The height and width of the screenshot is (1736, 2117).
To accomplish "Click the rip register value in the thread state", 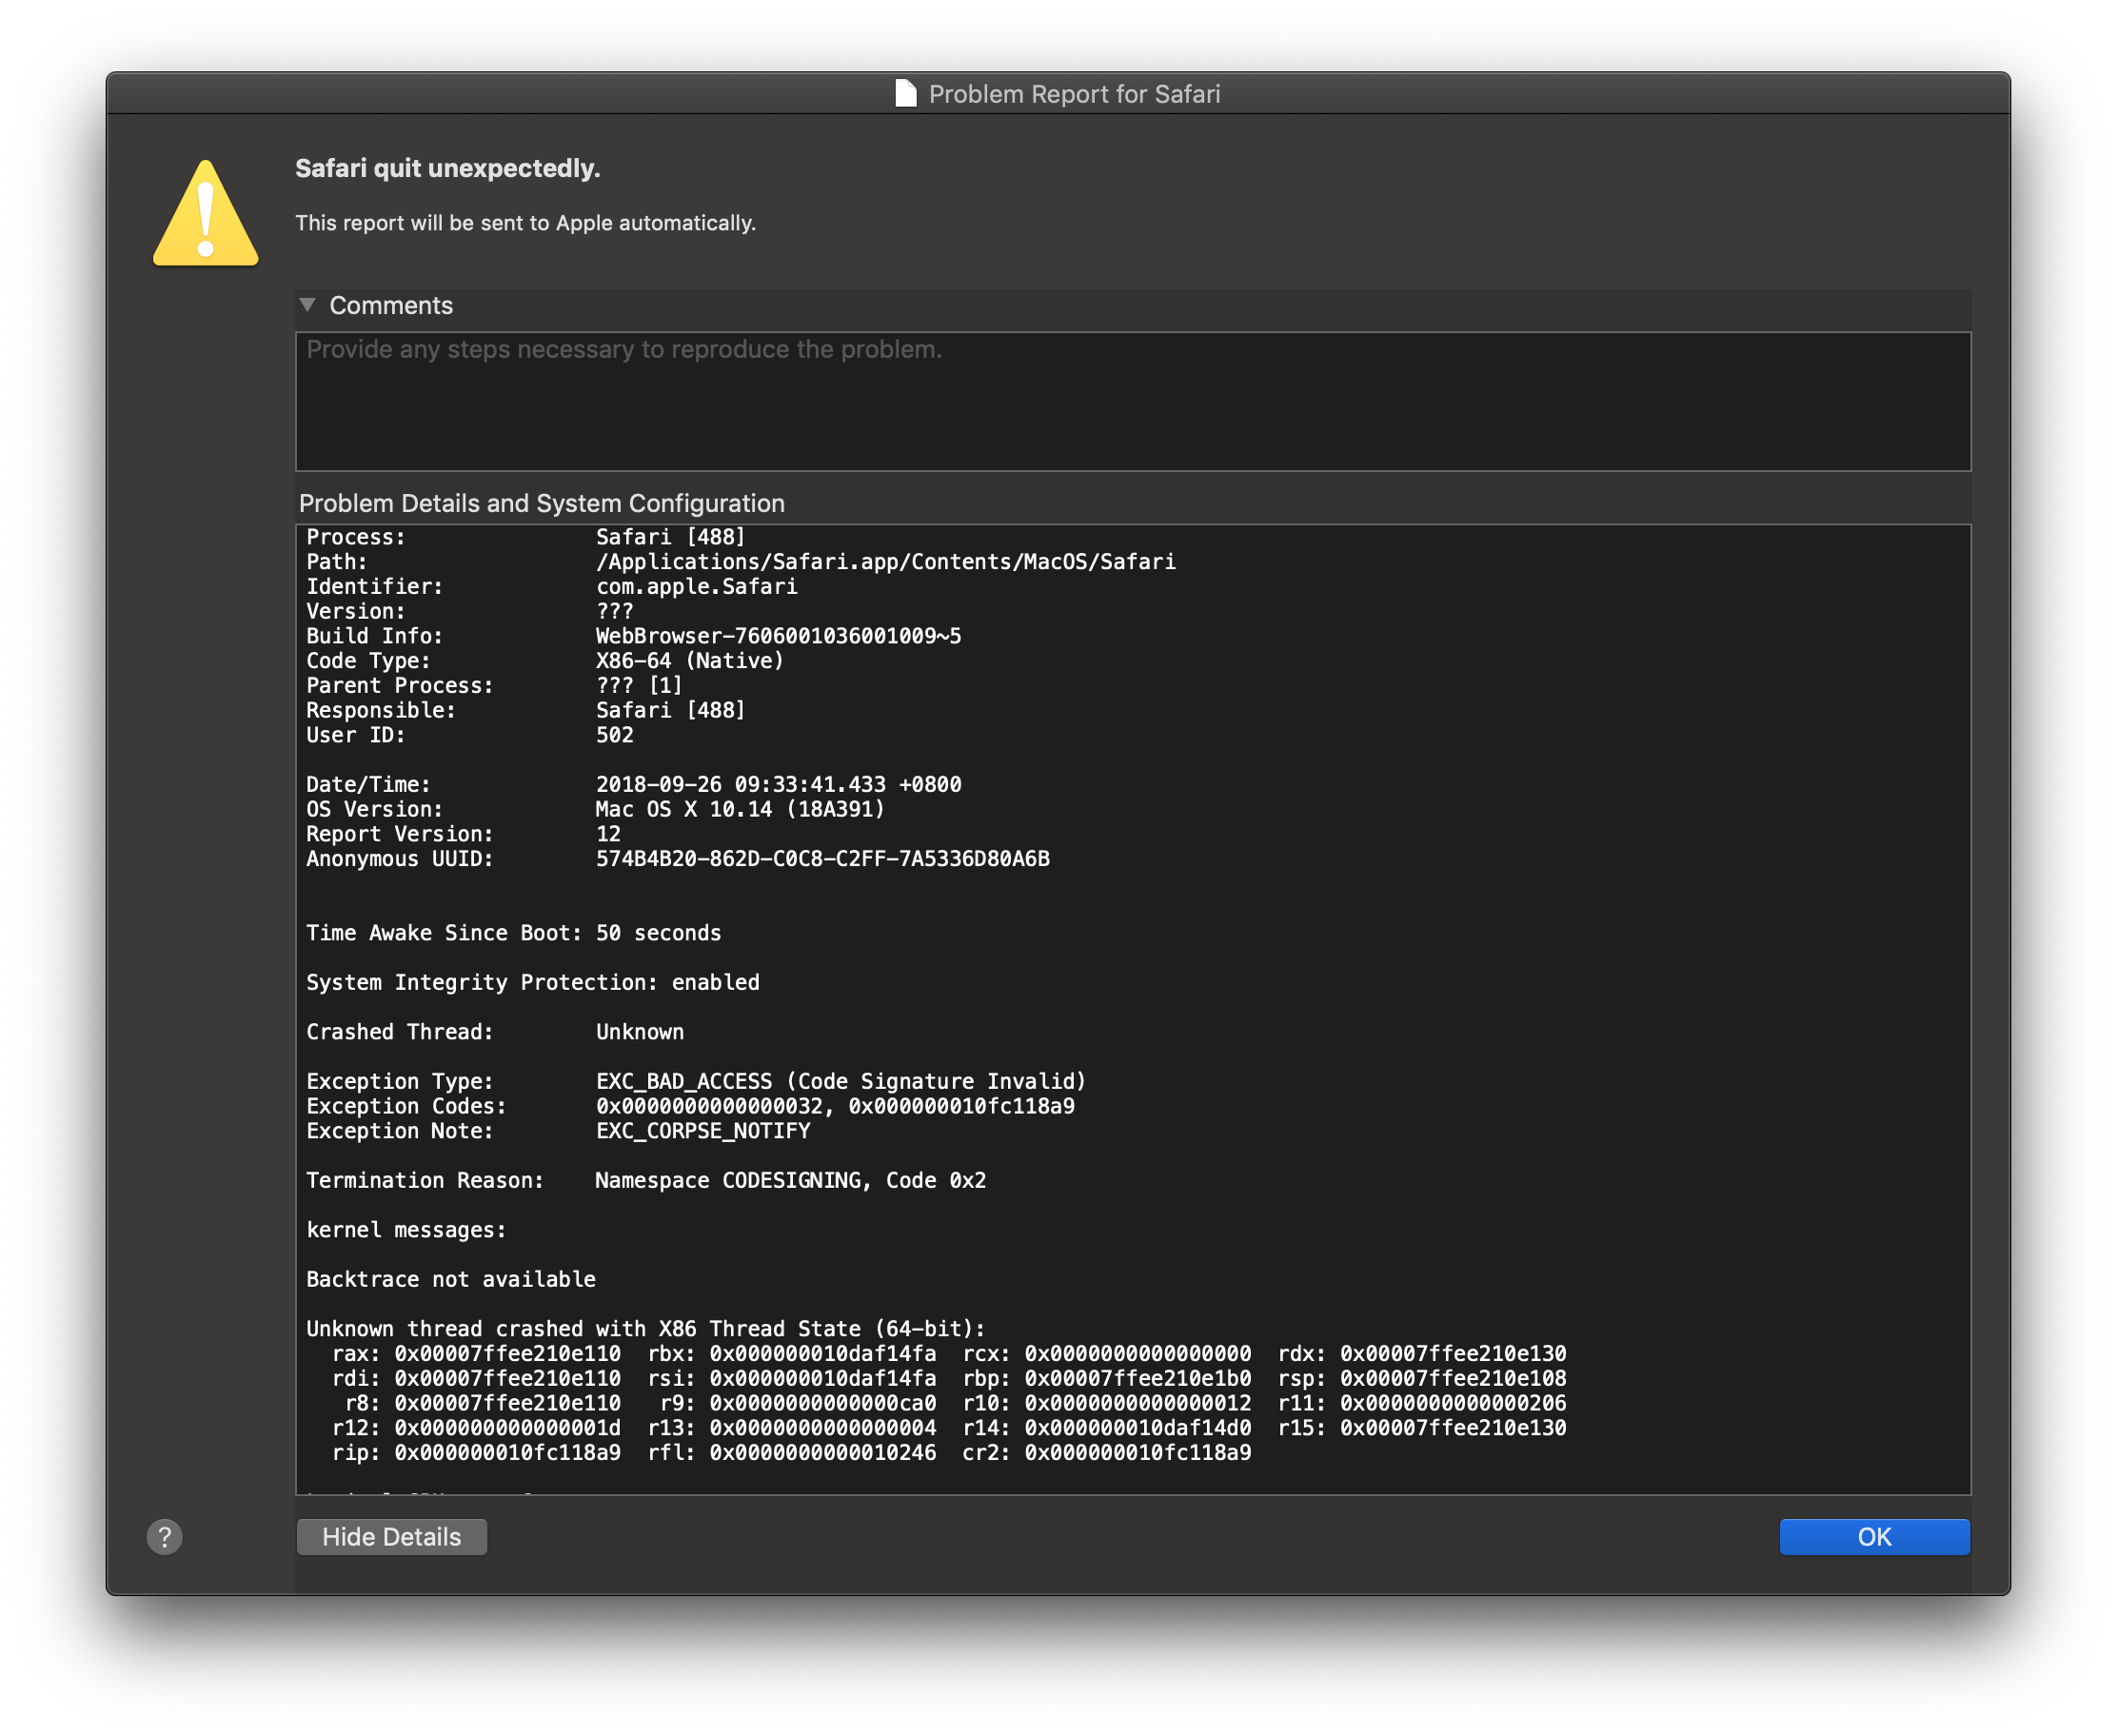I will pyautogui.click(x=507, y=1452).
